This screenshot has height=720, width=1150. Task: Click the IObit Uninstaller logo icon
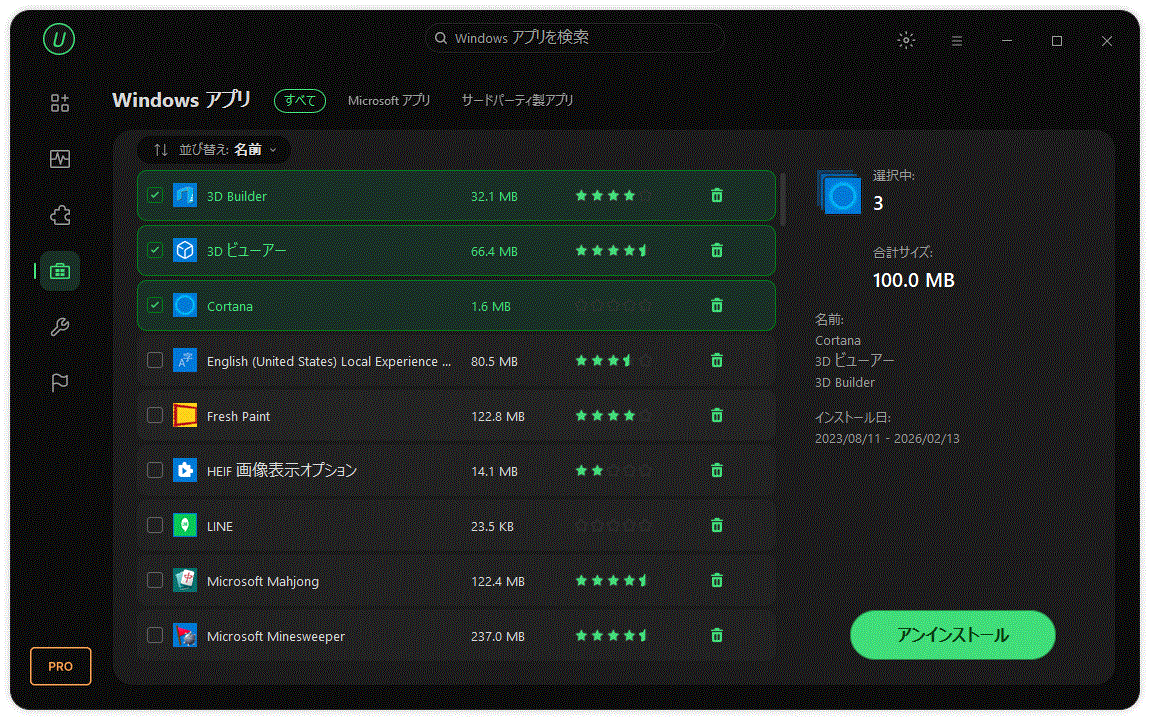(59, 39)
